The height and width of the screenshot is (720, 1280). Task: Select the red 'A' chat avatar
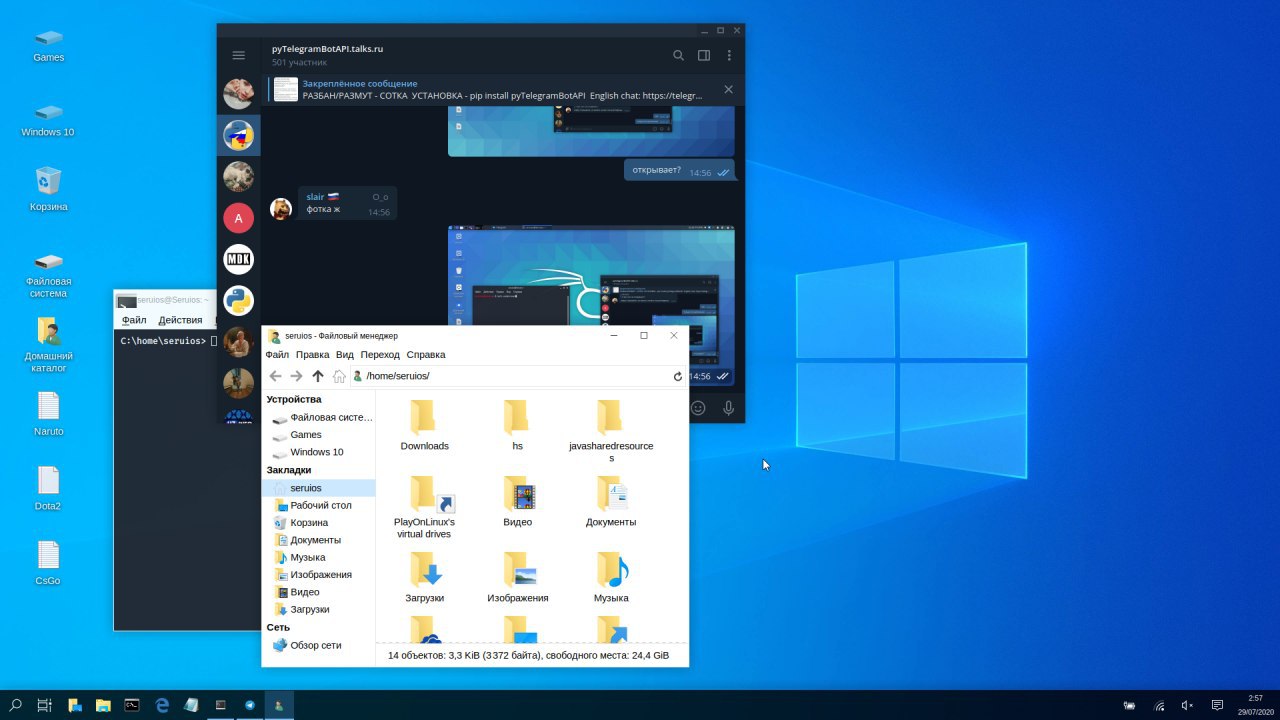[238, 218]
